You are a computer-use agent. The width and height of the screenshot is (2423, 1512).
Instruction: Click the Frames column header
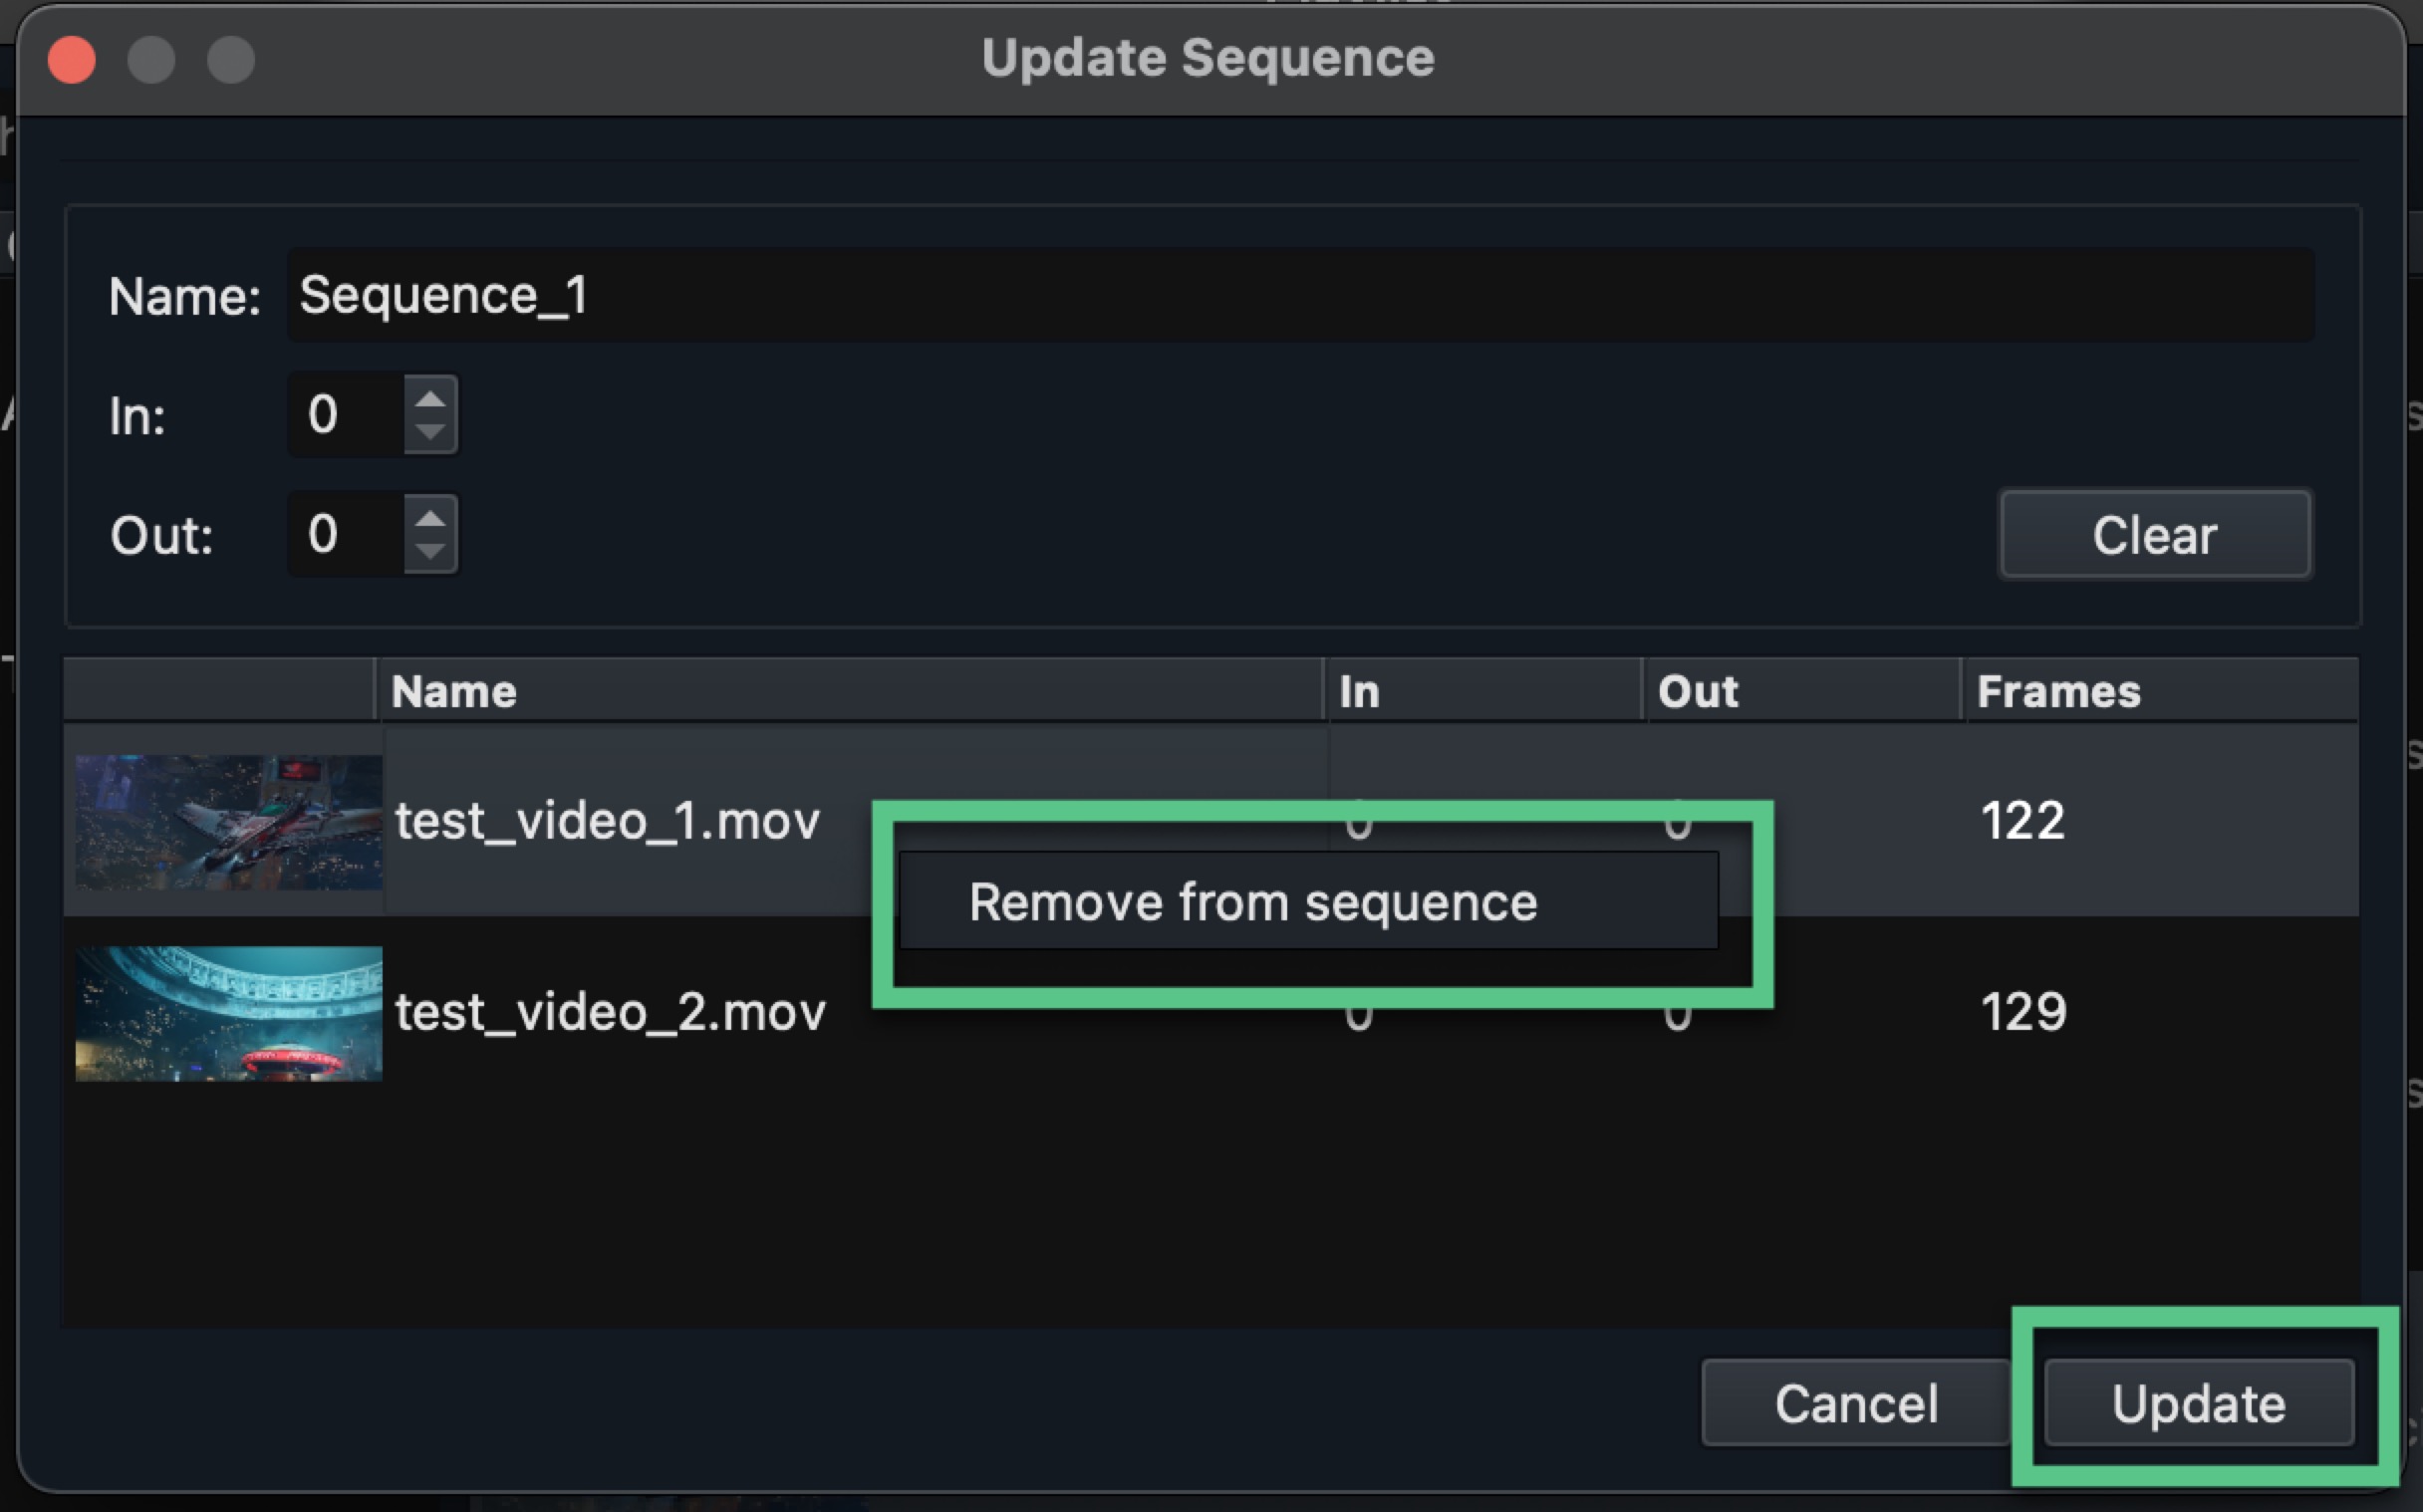click(2059, 690)
